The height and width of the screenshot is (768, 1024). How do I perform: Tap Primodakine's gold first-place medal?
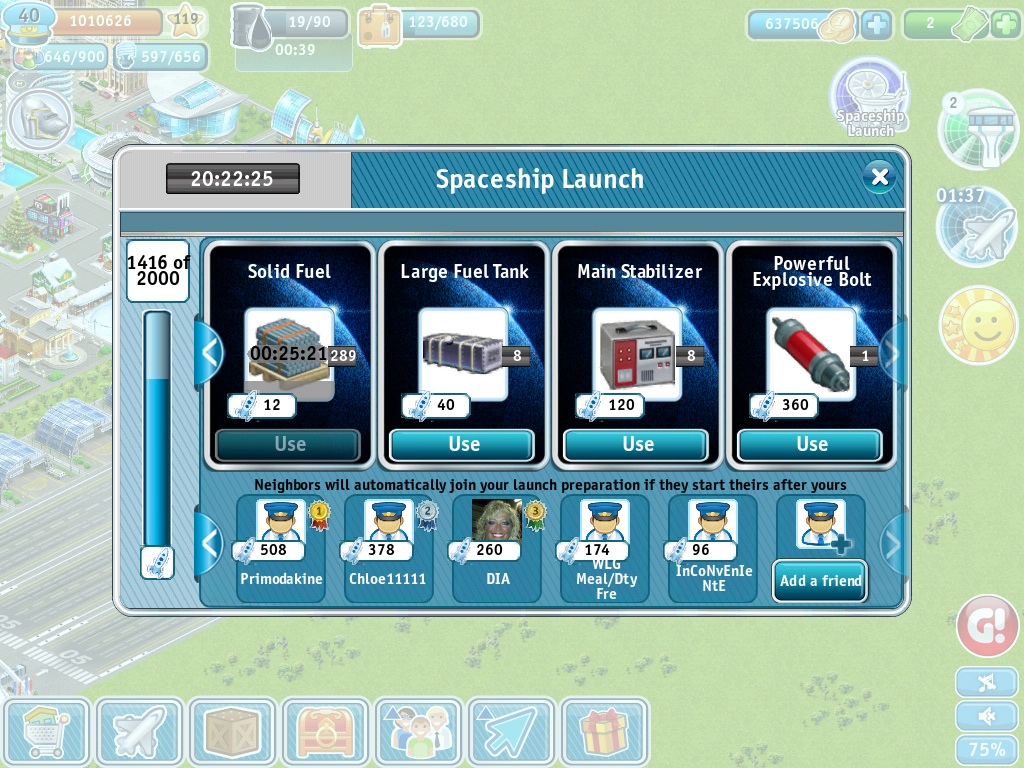pos(319,515)
